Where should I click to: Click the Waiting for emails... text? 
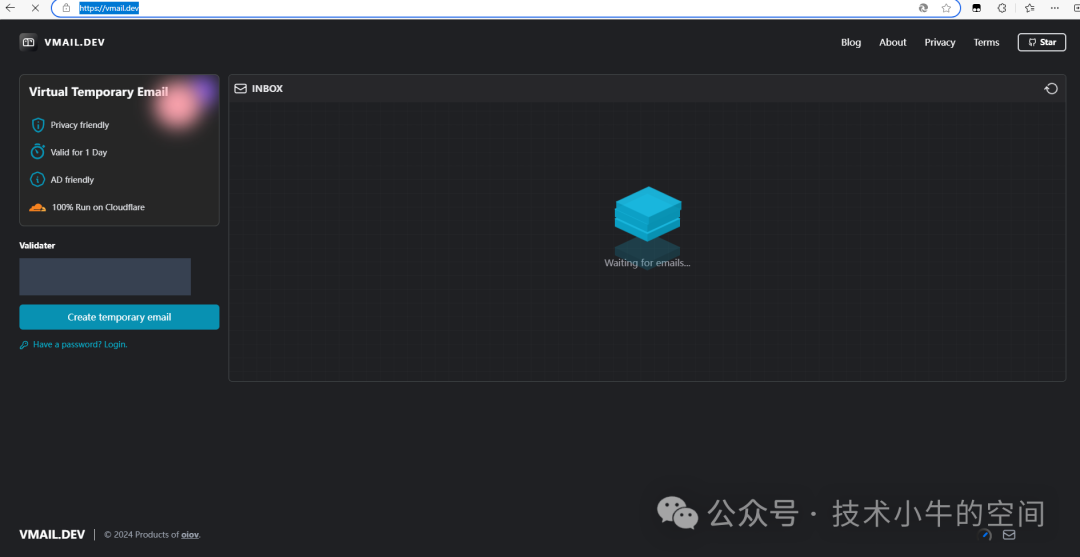pyautogui.click(x=647, y=263)
